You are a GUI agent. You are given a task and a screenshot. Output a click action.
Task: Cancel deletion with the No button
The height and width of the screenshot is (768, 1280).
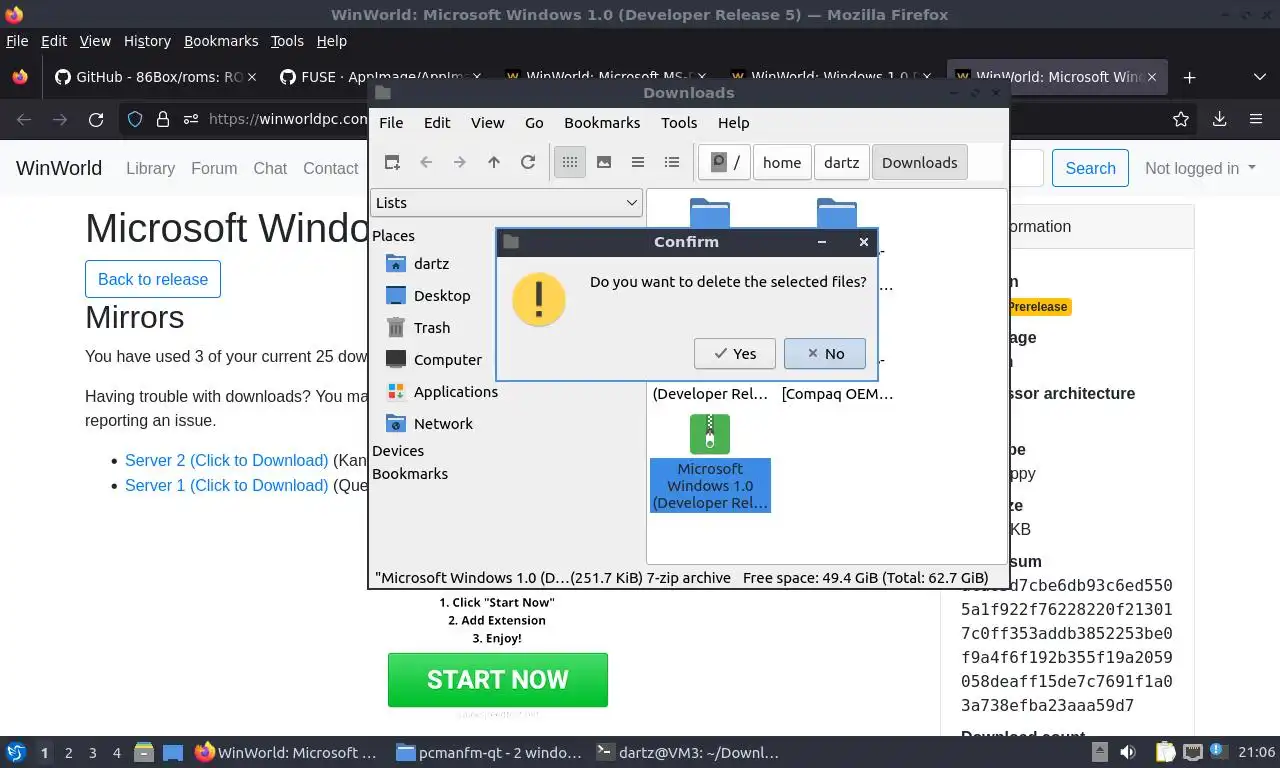point(825,353)
